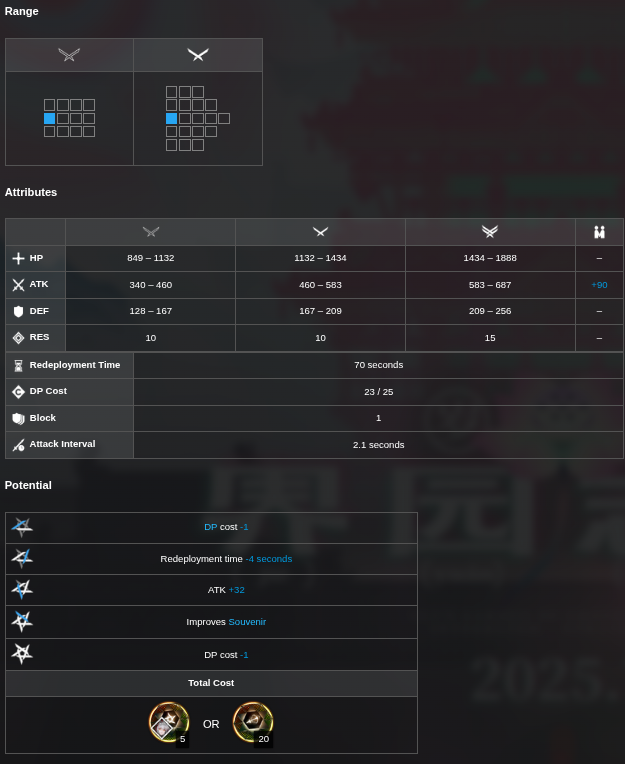Click potential icon in Redeployment time row
The height and width of the screenshot is (764, 625).
click(22, 559)
